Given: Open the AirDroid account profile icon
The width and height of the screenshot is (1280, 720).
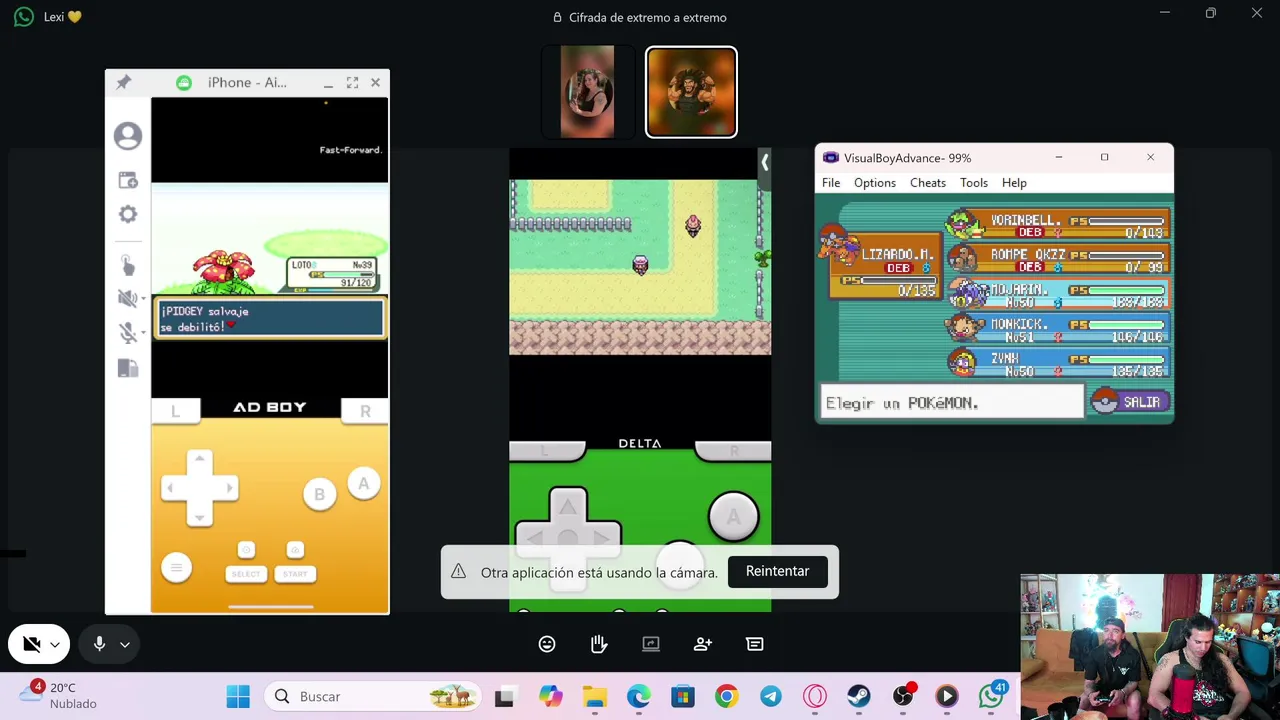Looking at the screenshot, I should (128, 136).
